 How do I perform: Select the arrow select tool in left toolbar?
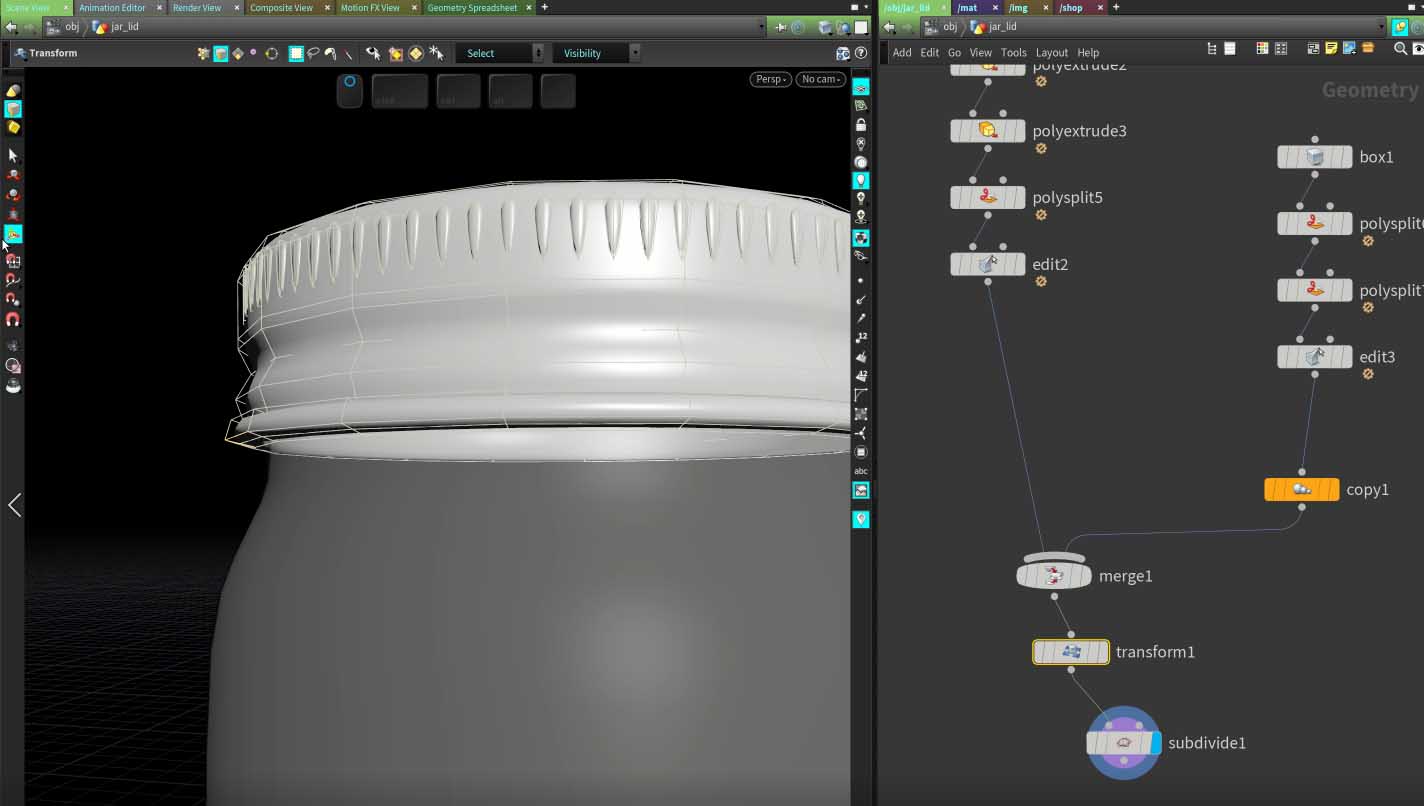(x=13, y=156)
